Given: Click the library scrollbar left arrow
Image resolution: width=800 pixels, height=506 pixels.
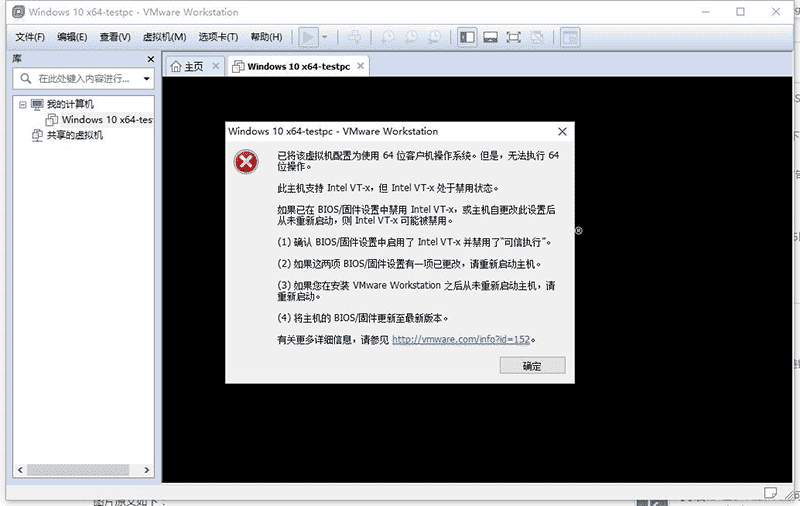Looking at the screenshot, I should click(20, 470).
